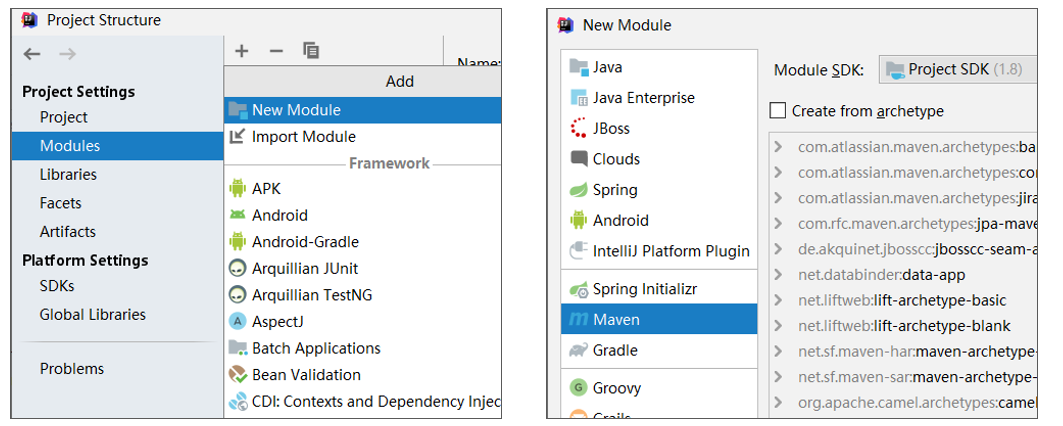Pick the Groovy module type
This screenshot has height=426, width=1063.
pyautogui.click(x=616, y=388)
